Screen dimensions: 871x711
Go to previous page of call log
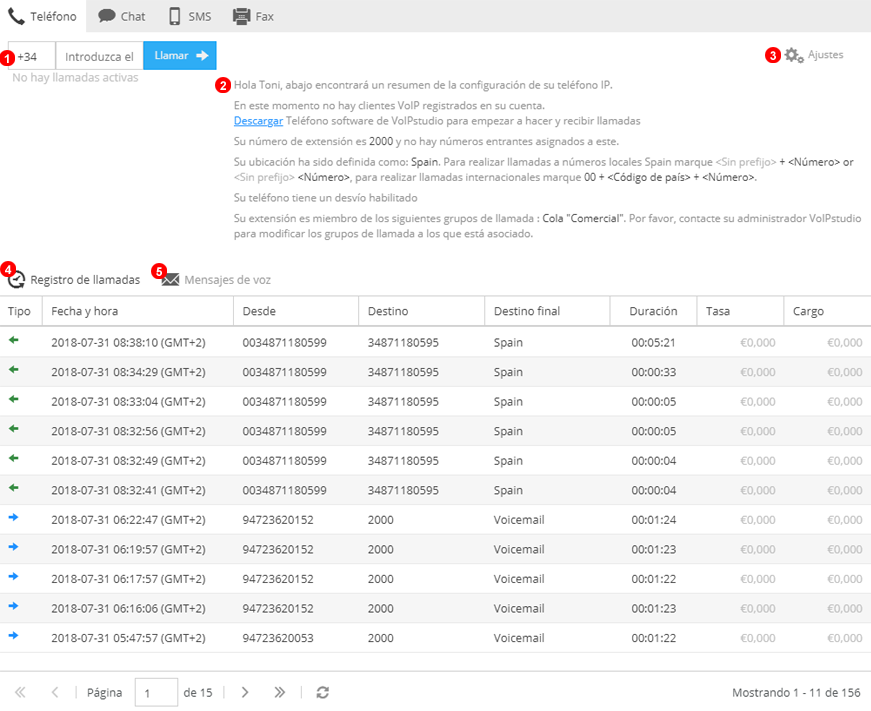coord(54,692)
